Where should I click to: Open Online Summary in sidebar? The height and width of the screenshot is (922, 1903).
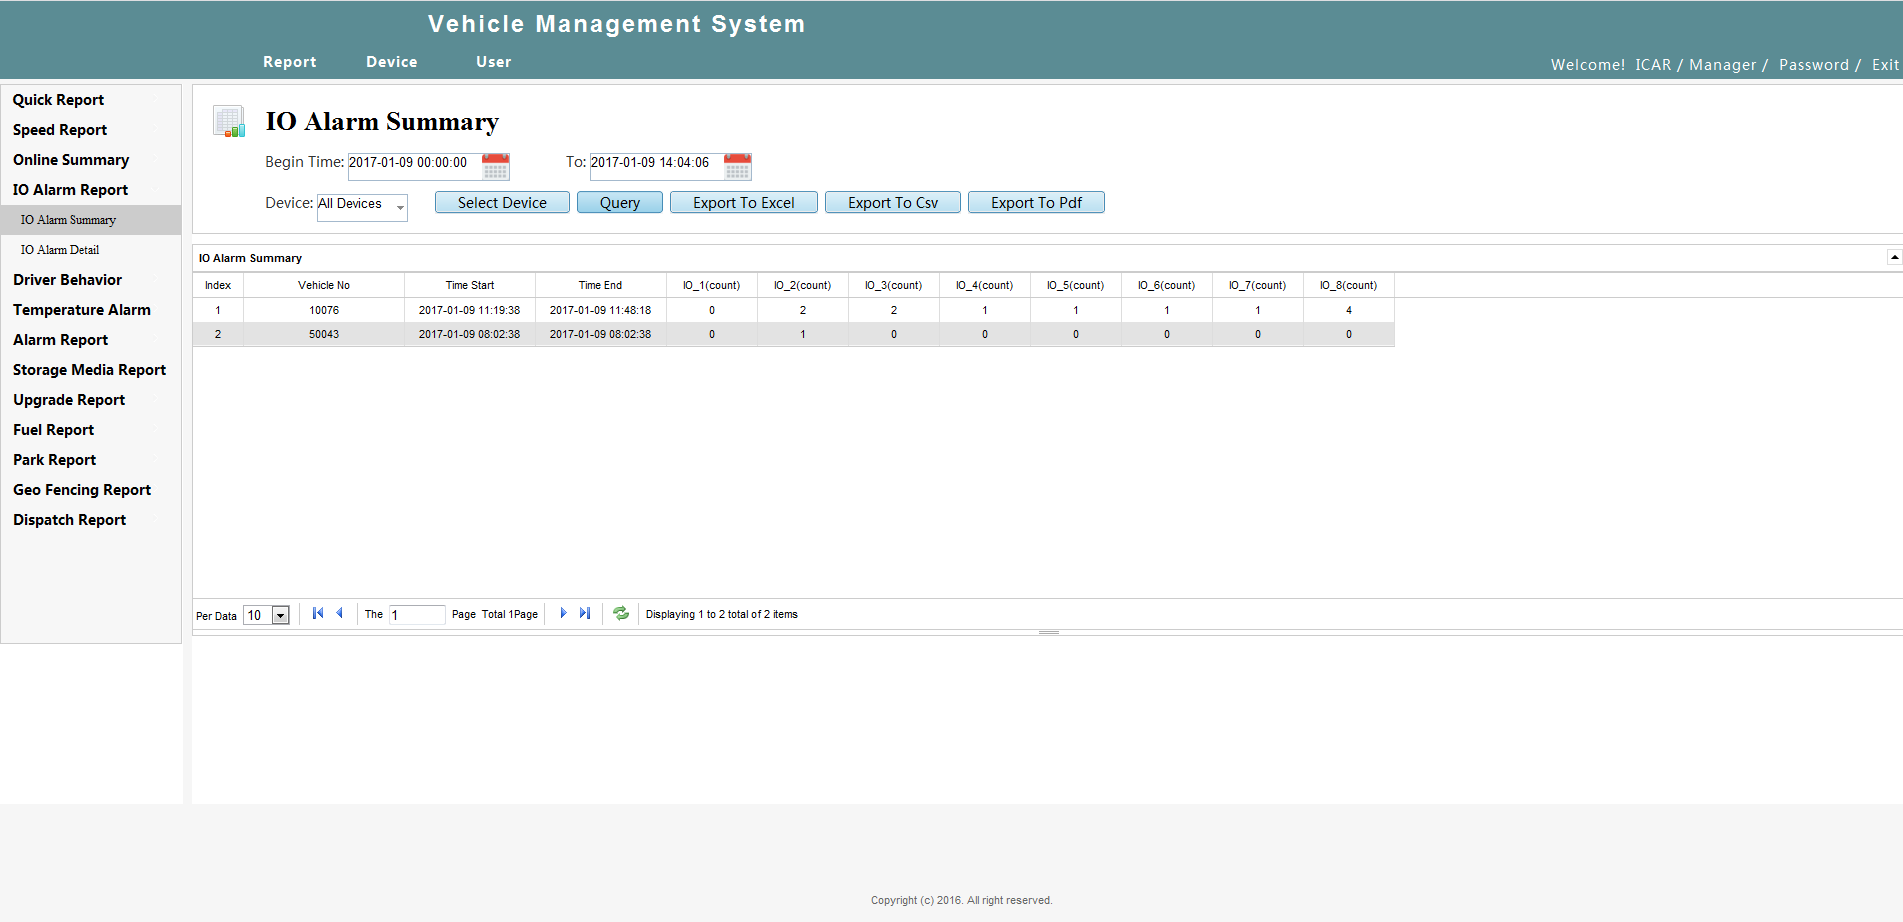coord(71,160)
